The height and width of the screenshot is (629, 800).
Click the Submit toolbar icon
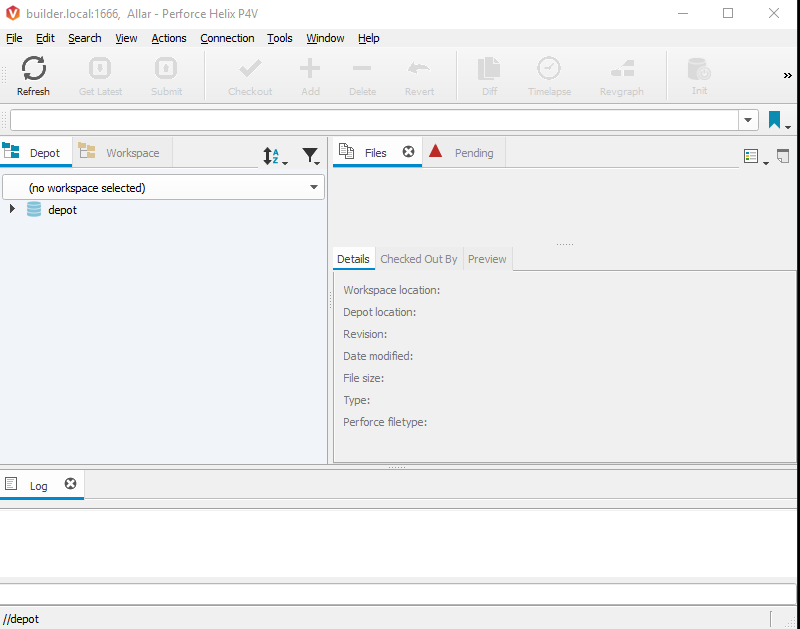tap(166, 68)
